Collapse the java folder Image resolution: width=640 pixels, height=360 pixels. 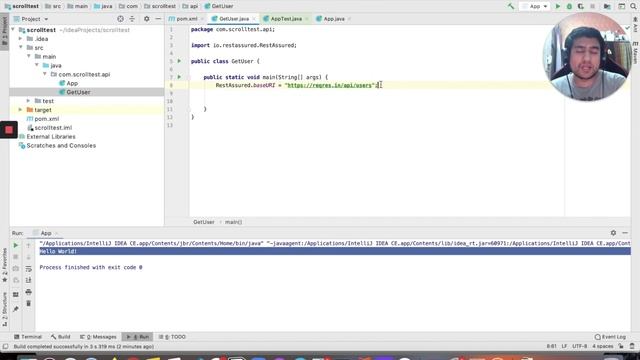point(37,65)
